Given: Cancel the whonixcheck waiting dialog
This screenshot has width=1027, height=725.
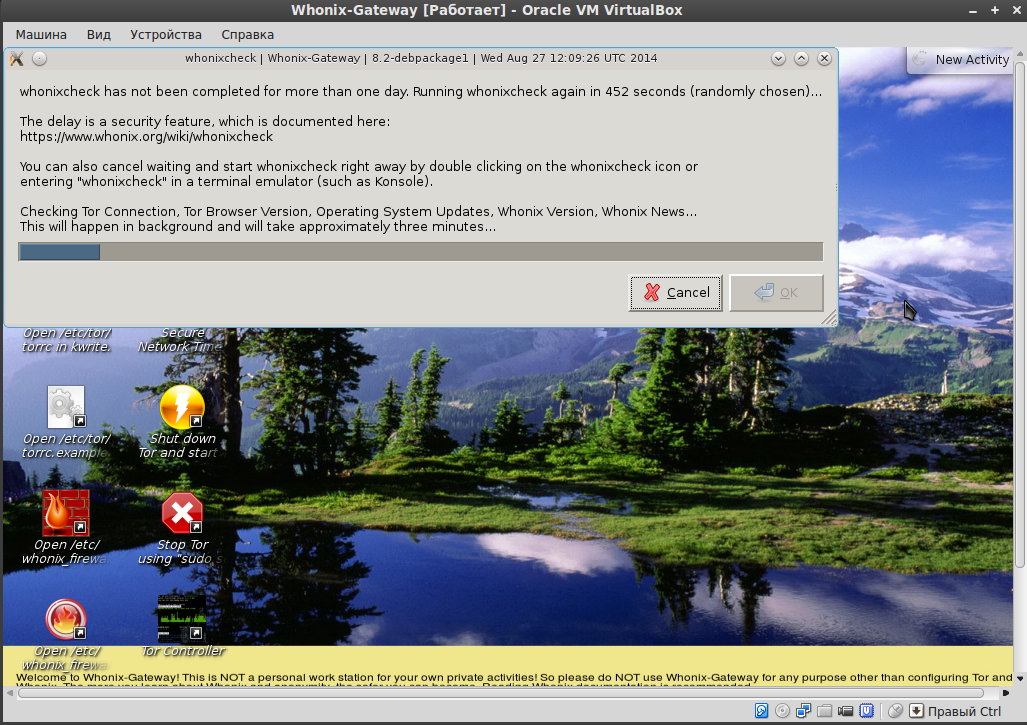Looking at the screenshot, I should tap(675, 293).
